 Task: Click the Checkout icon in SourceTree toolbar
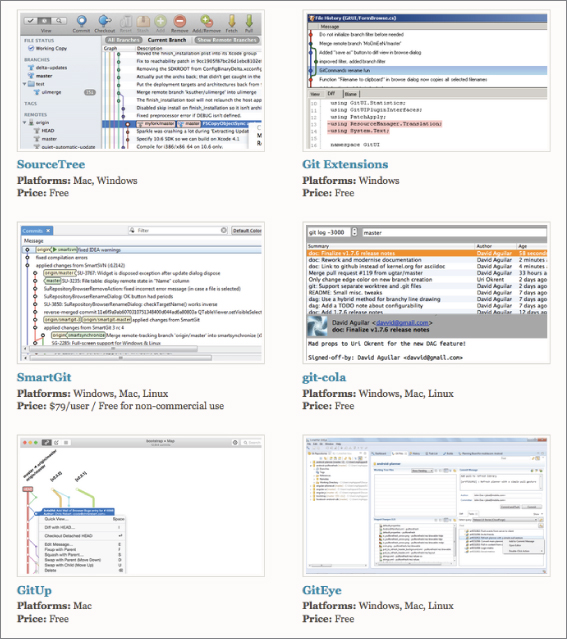(x=105, y=21)
